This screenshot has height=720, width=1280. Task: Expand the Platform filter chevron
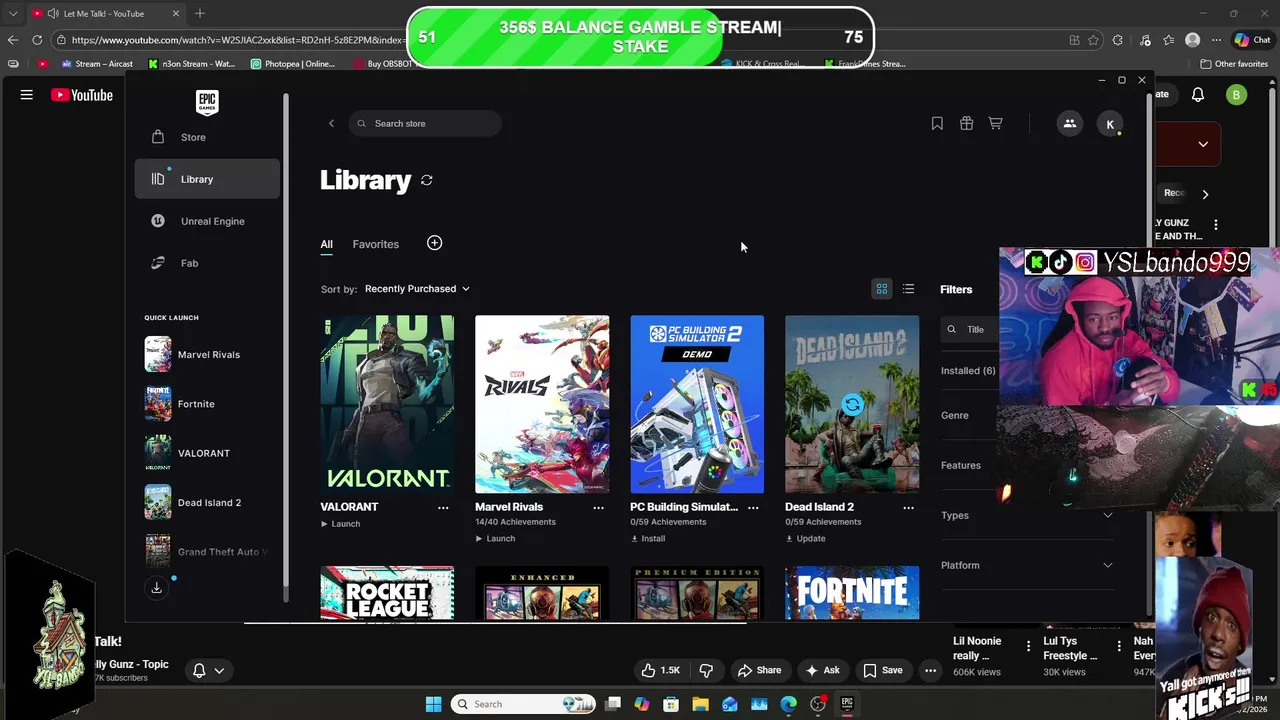[x=1107, y=565]
